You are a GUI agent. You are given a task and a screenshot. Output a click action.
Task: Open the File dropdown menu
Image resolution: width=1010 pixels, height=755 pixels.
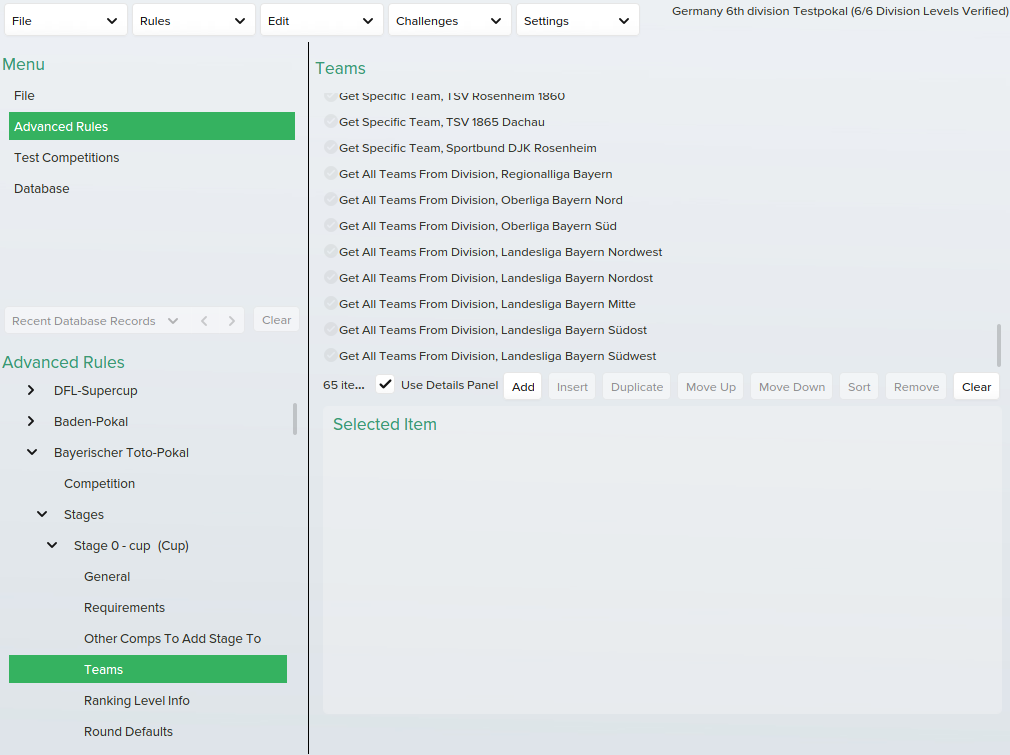click(x=65, y=21)
